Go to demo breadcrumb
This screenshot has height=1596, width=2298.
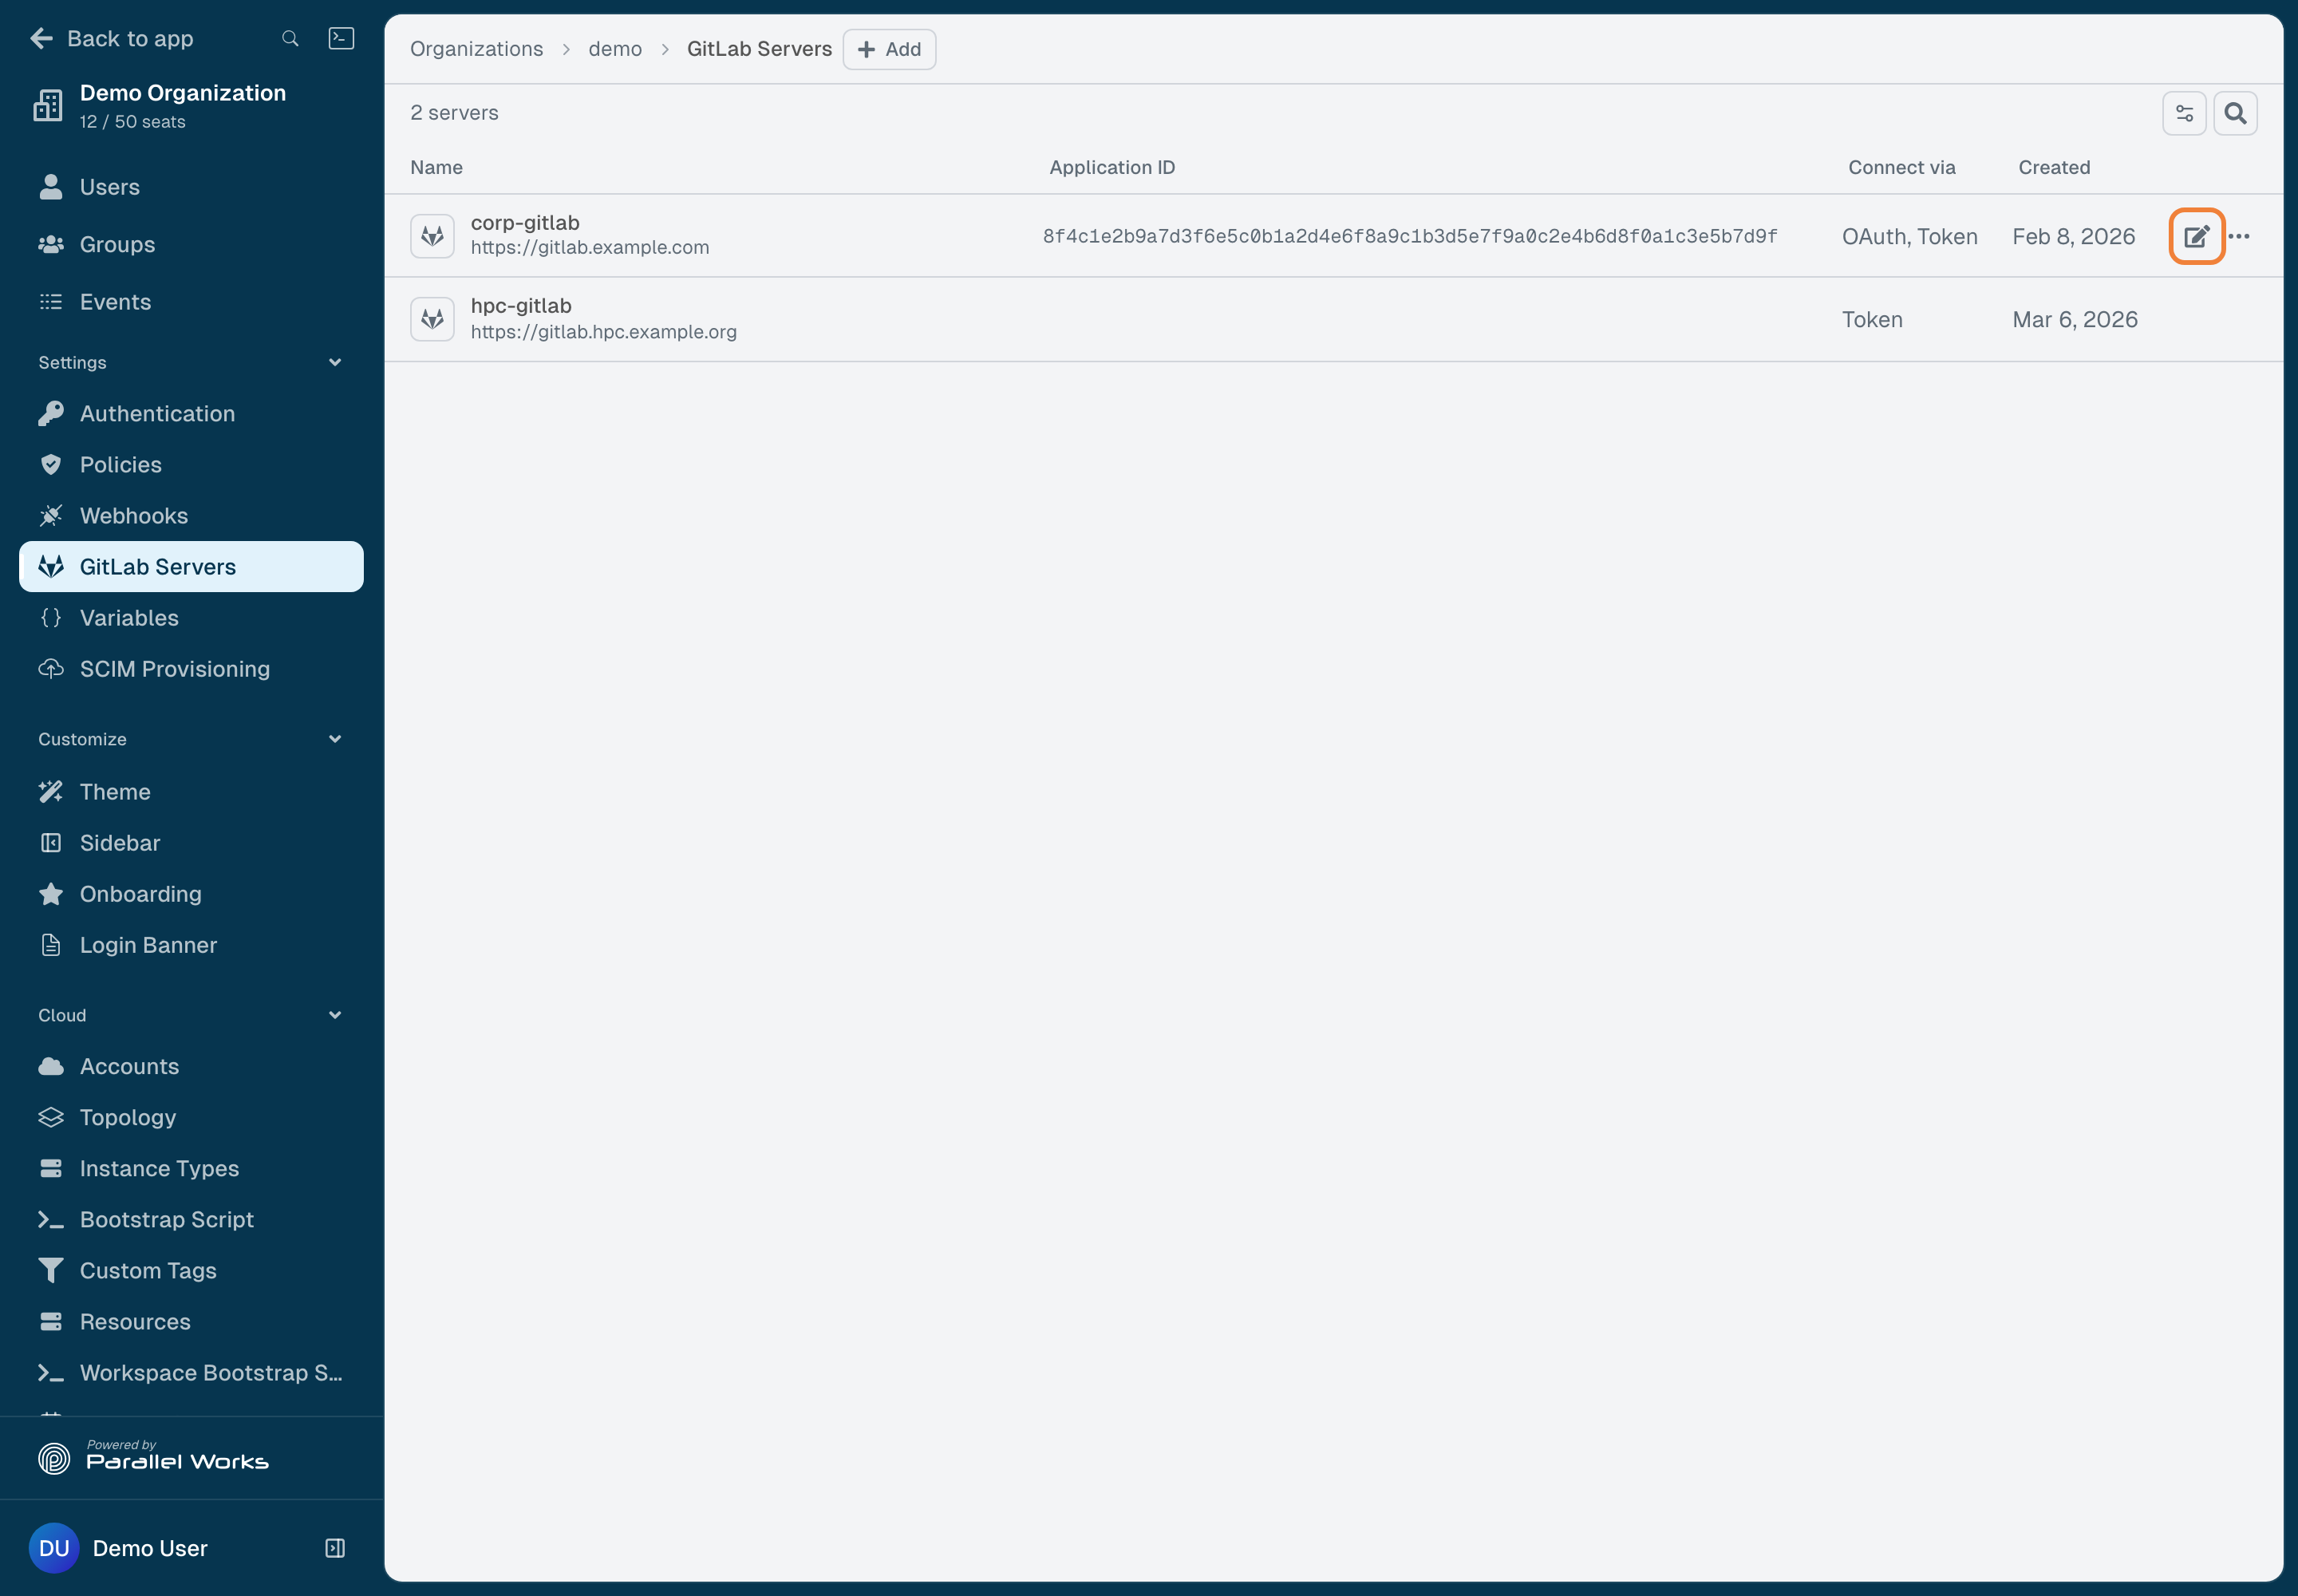pyautogui.click(x=615, y=49)
